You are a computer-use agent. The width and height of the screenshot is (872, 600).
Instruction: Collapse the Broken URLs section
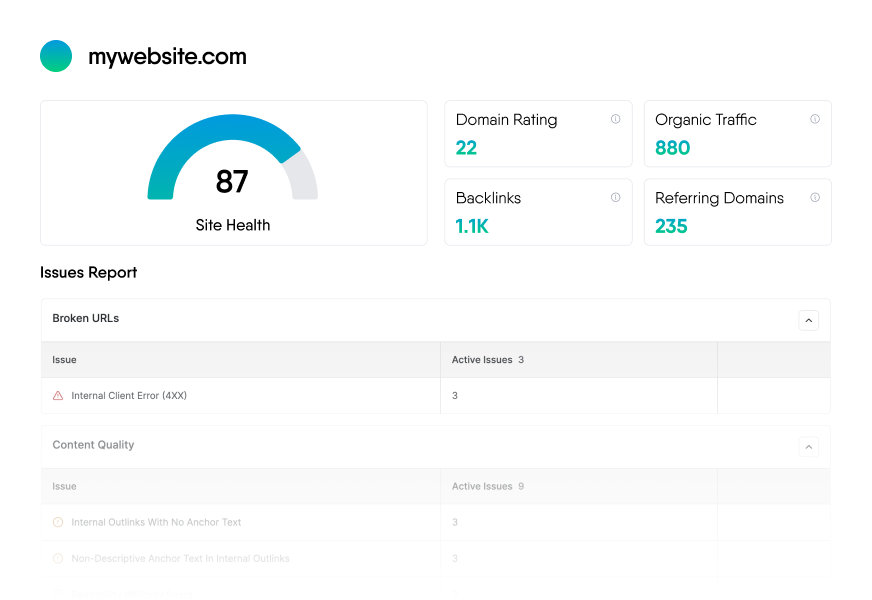coord(808,320)
